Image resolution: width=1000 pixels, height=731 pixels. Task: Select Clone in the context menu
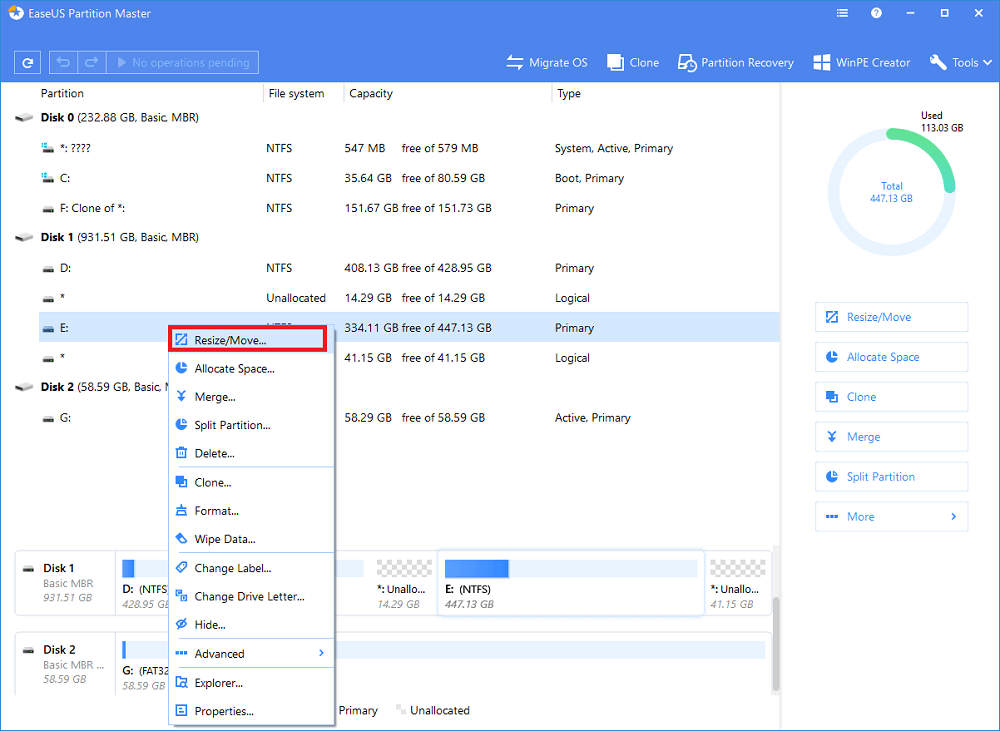tap(252, 482)
